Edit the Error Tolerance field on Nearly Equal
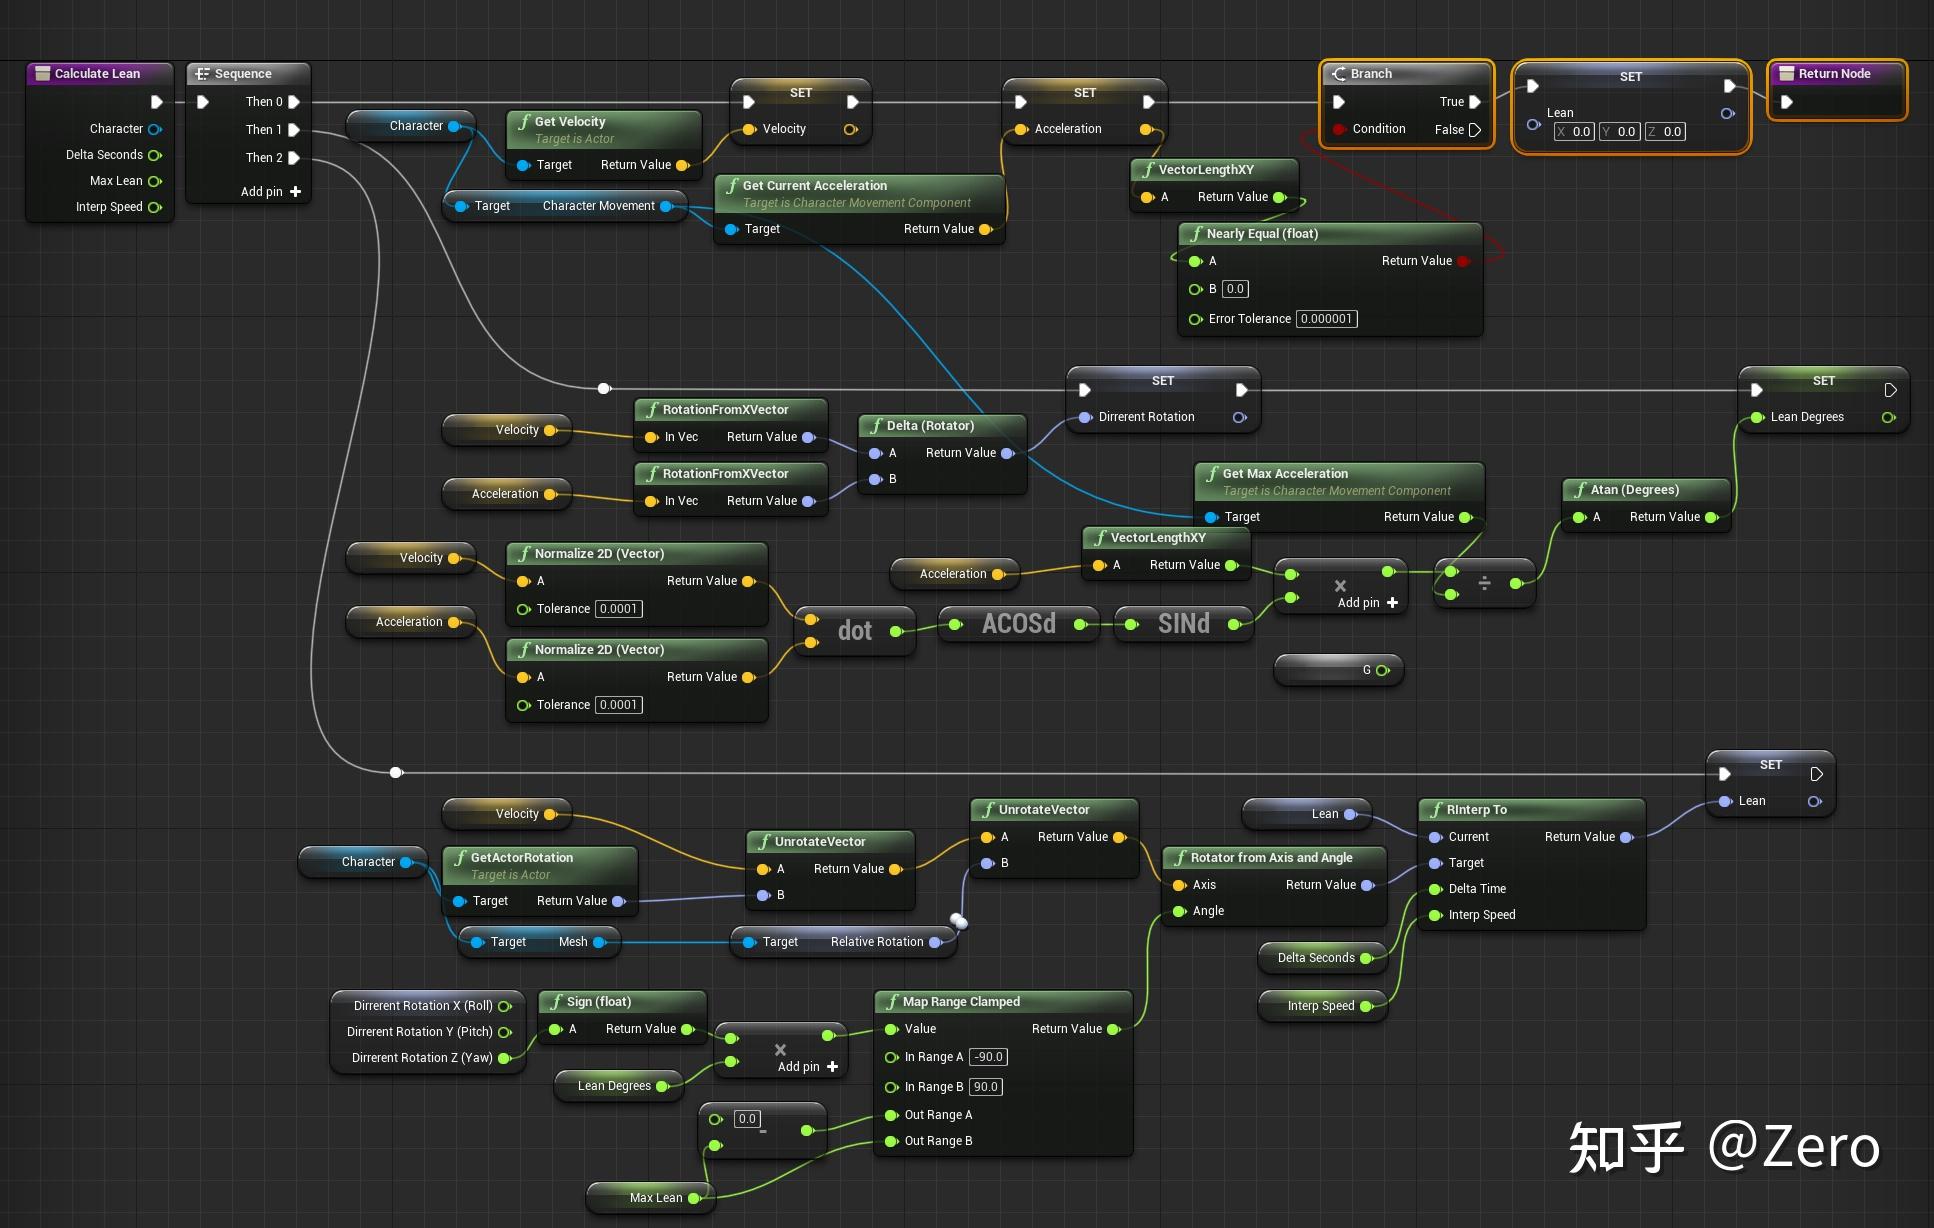 click(x=1326, y=318)
